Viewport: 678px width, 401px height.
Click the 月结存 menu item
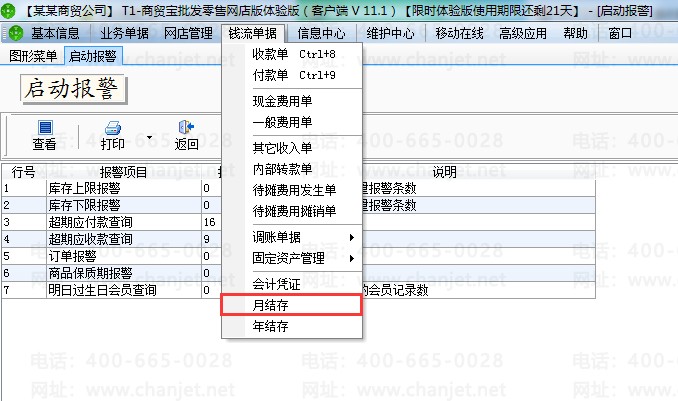click(292, 305)
